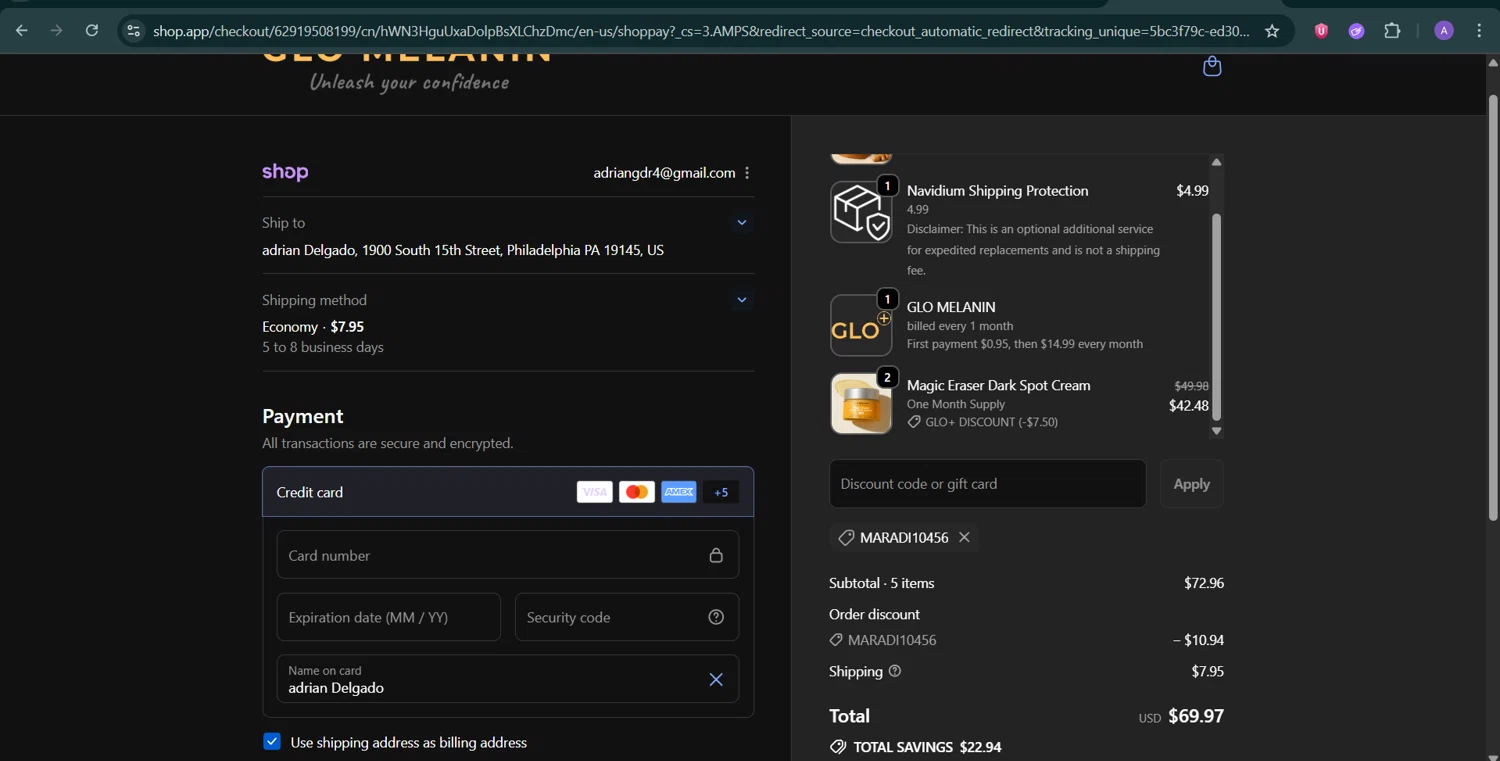The height and width of the screenshot is (761, 1500).
Task: Click the Amex card logo
Action: coord(679,492)
